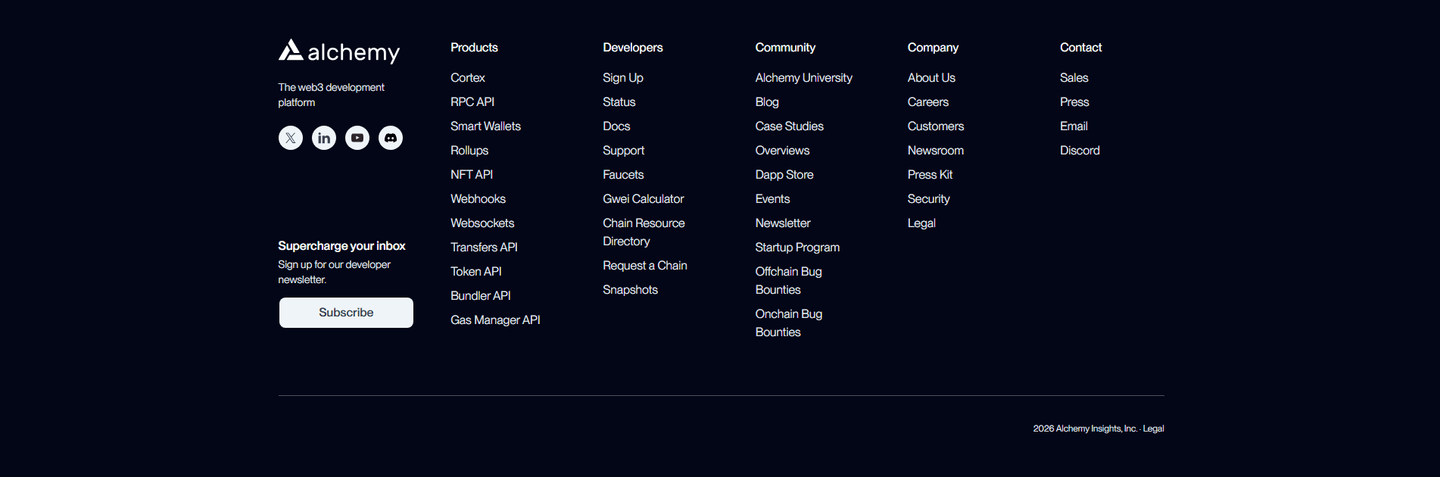Go to Security page
Image resolution: width=1440 pixels, height=477 pixels.
[x=929, y=199]
